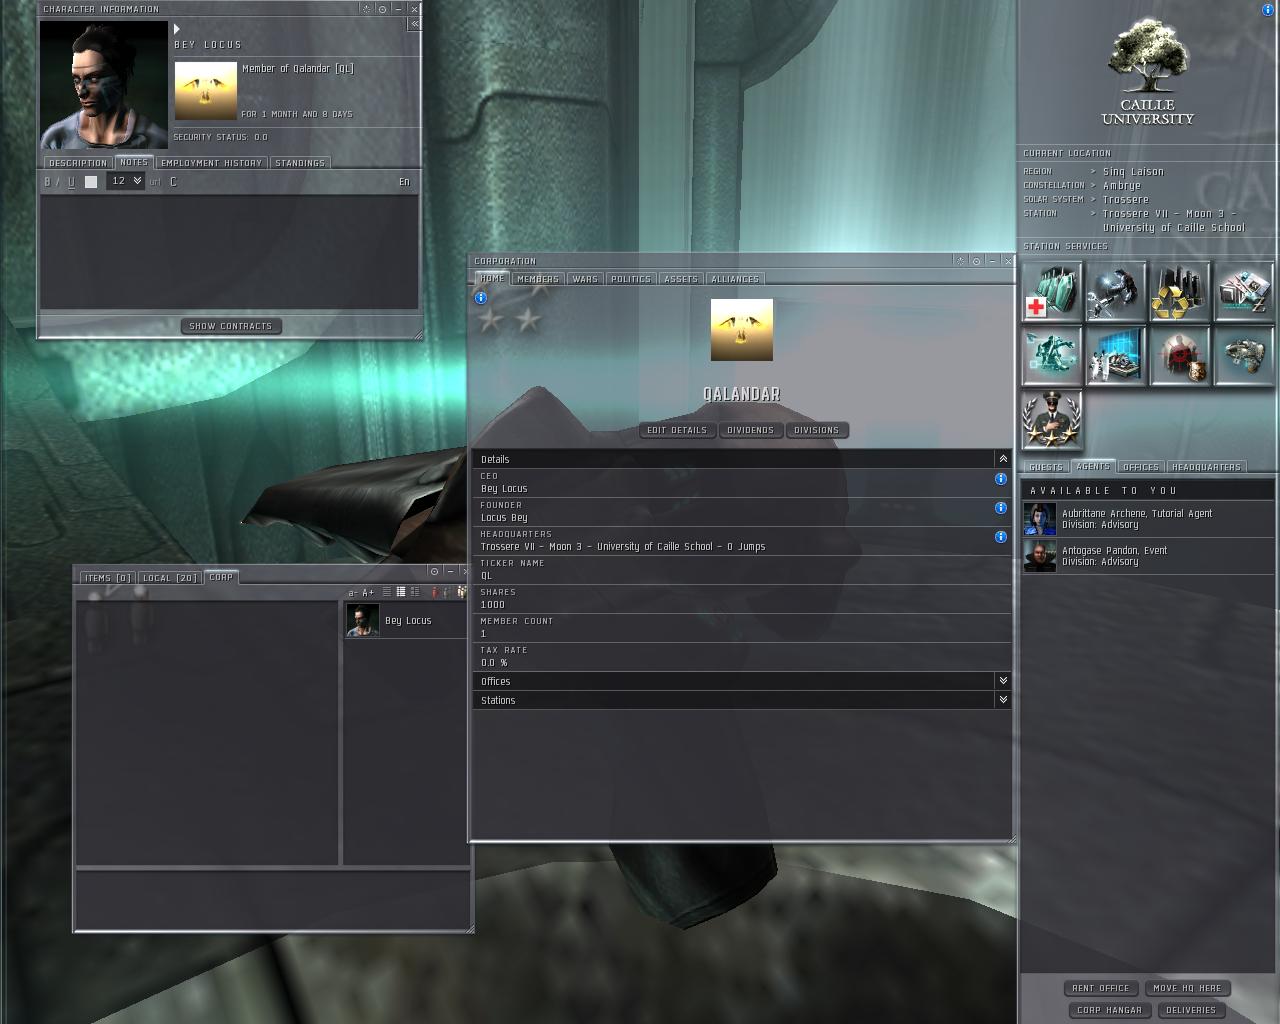Image resolution: width=1280 pixels, height=1024 pixels.
Task: Decrease chat font size (a-)
Action: click(x=352, y=593)
